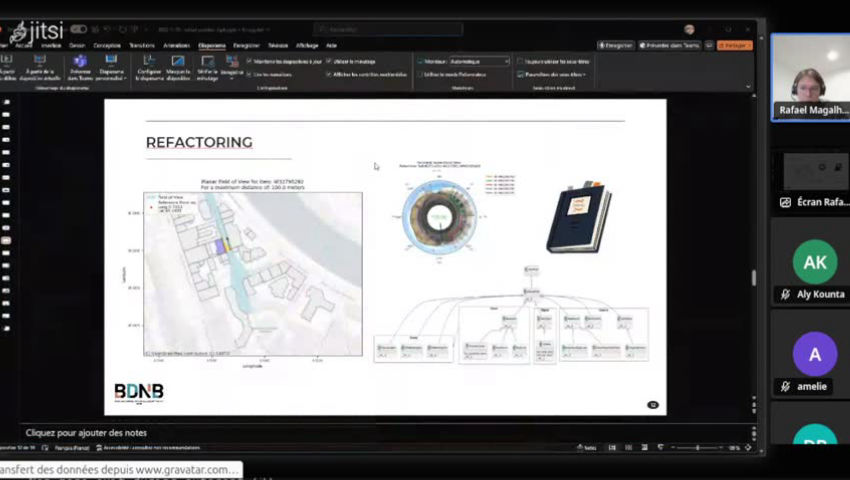Start slideshow from current slide icon
The image size is (850, 480).
tap(39, 64)
